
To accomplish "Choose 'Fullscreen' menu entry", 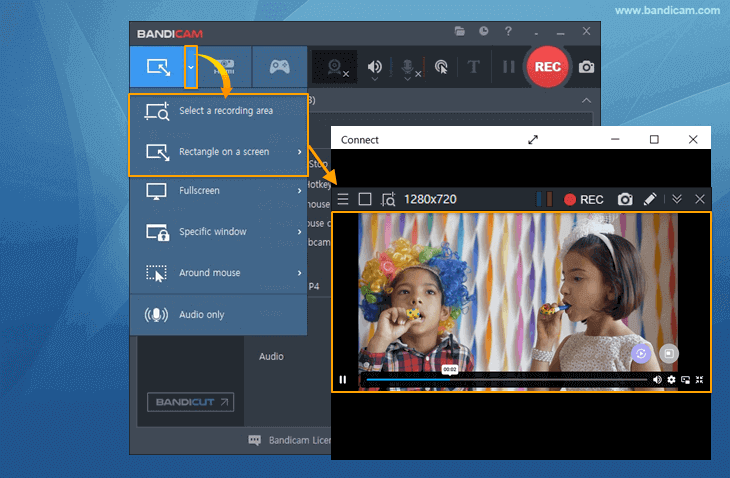I will click(219, 191).
